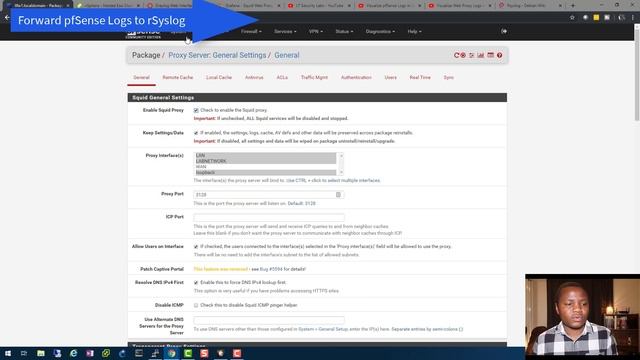
Task: Open the Bug #5594 link
Action: 271,269
